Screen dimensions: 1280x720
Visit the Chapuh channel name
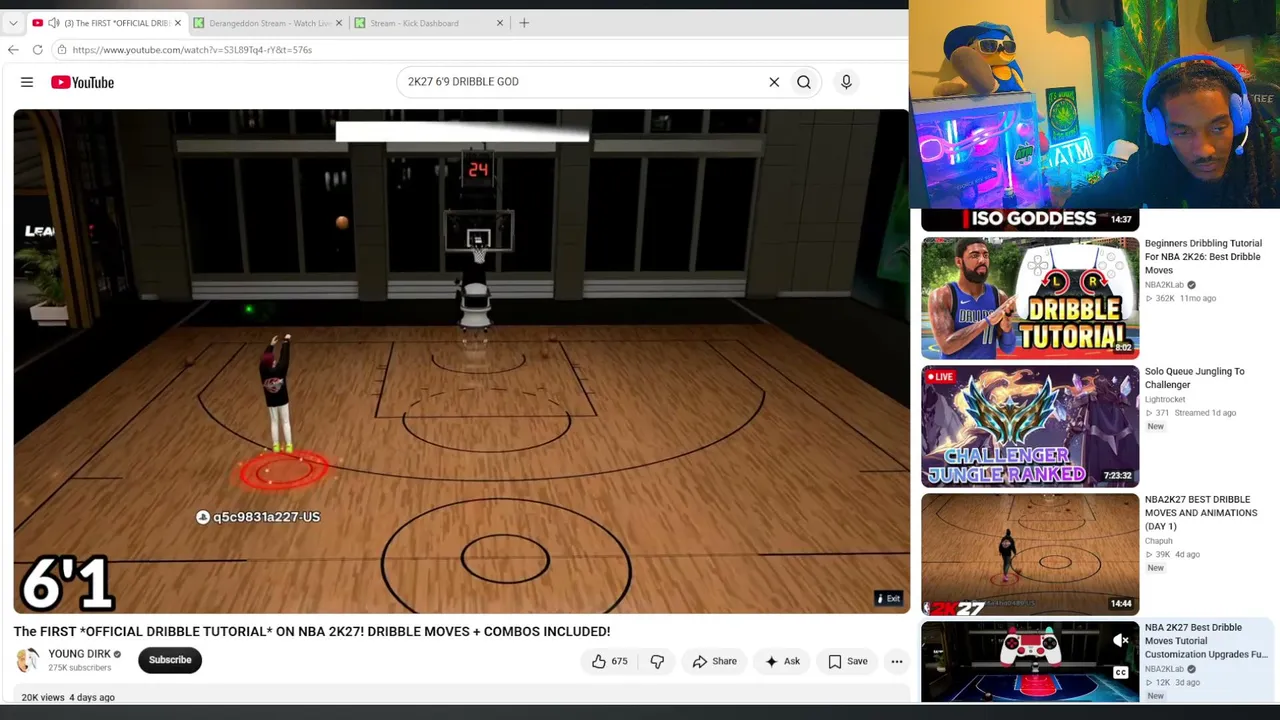click(1159, 541)
